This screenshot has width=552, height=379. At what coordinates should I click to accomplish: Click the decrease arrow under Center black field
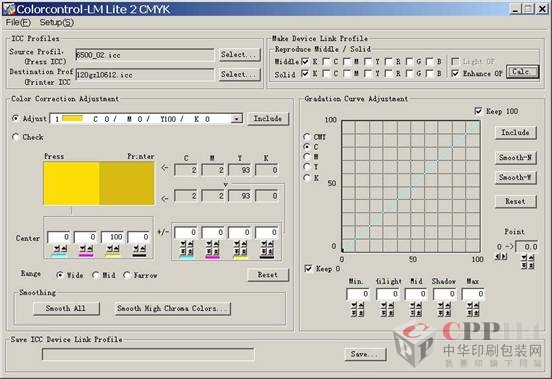pyautogui.click(x=136, y=249)
